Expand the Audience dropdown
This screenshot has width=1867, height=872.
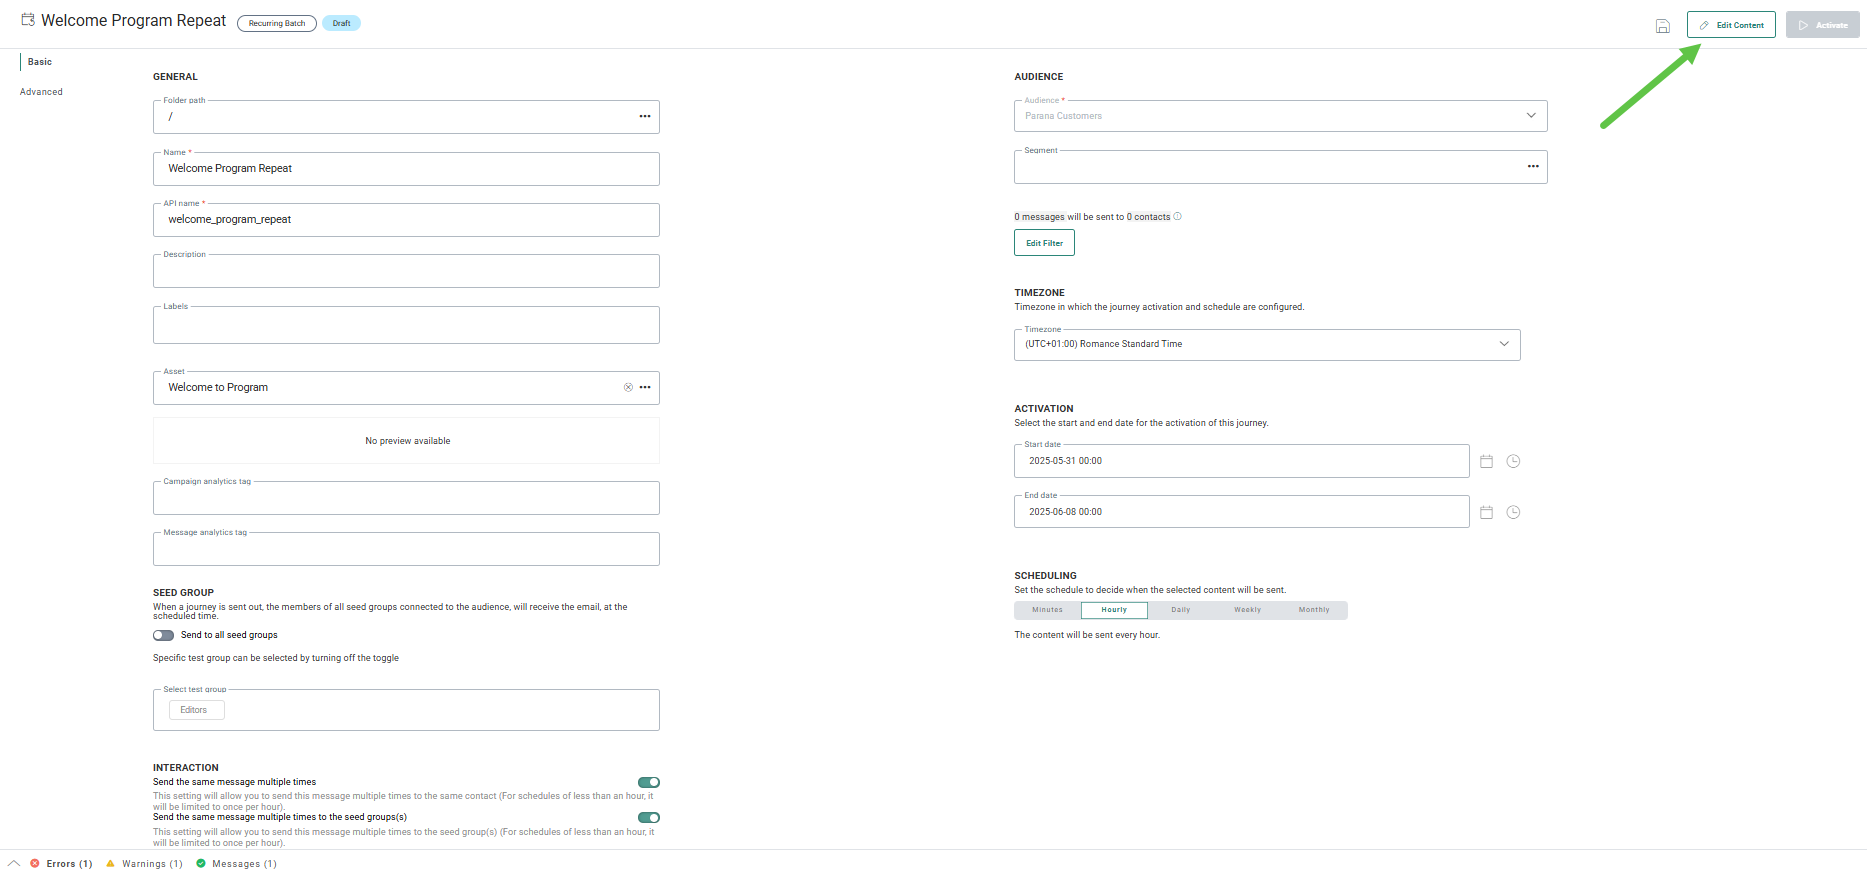(x=1530, y=116)
